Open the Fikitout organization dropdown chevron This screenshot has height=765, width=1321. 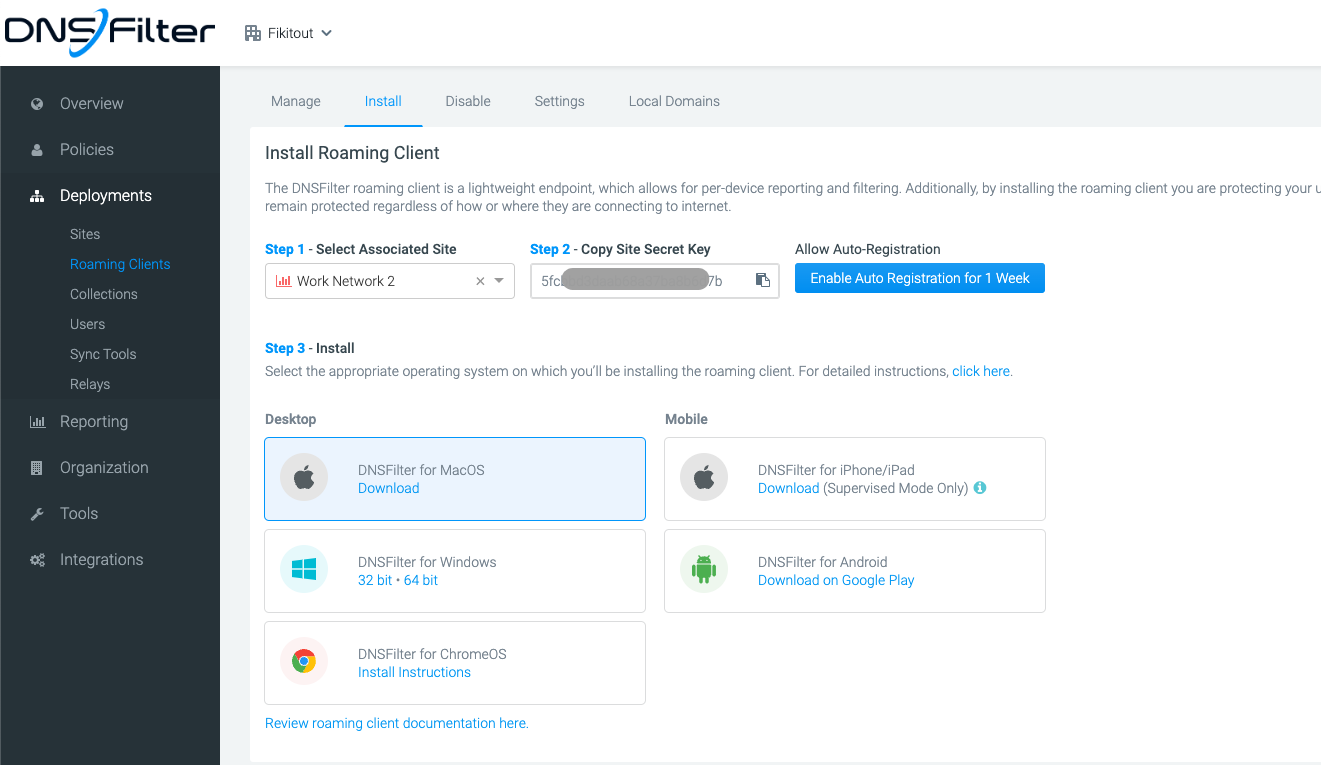click(326, 33)
